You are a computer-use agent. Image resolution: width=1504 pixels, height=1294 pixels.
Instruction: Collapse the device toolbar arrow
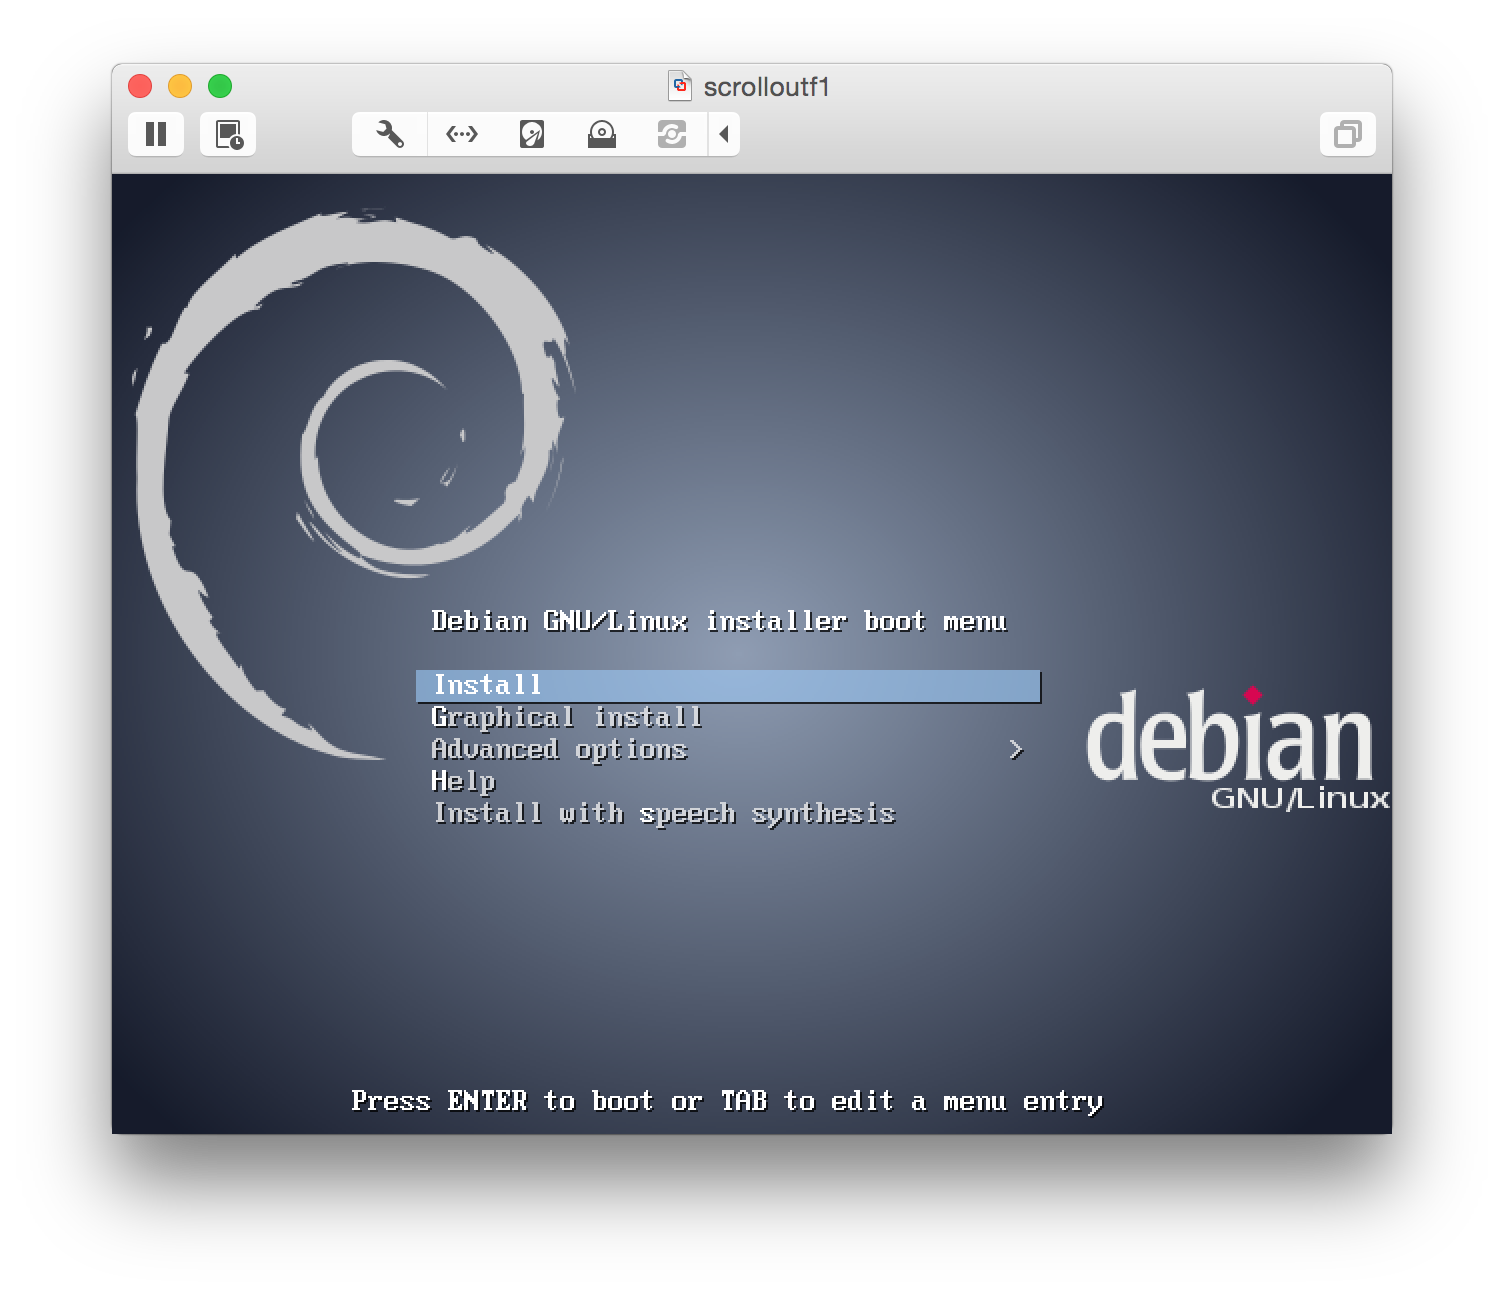coord(724,134)
